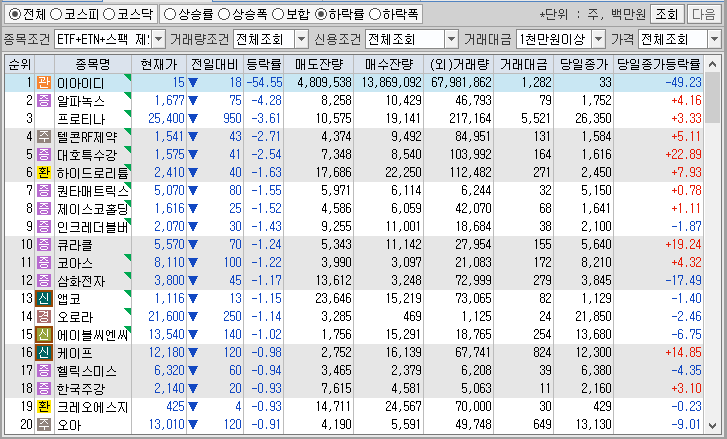727x439 pixels.
Task: Click the 증 badge icon for 삼화전자
Action: tap(44, 280)
